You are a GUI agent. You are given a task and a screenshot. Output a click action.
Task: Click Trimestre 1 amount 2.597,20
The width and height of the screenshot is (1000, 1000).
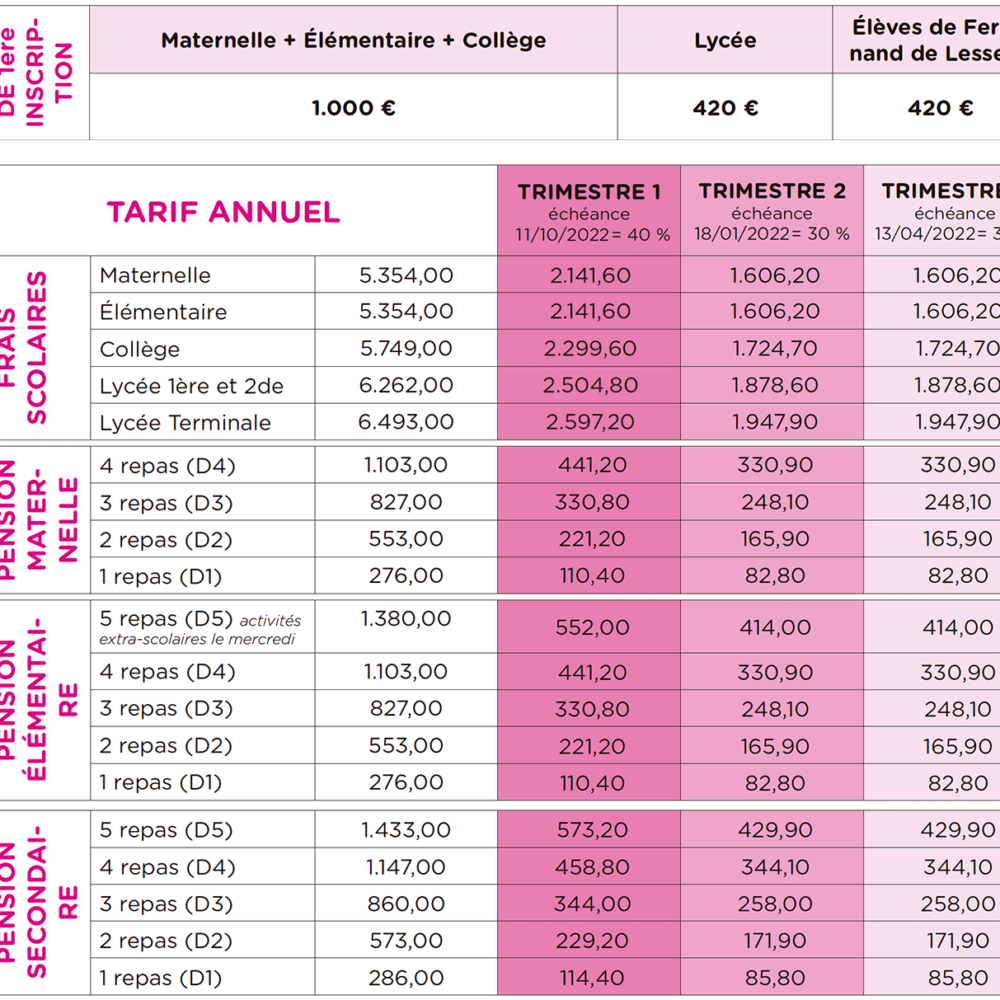coord(589,423)
